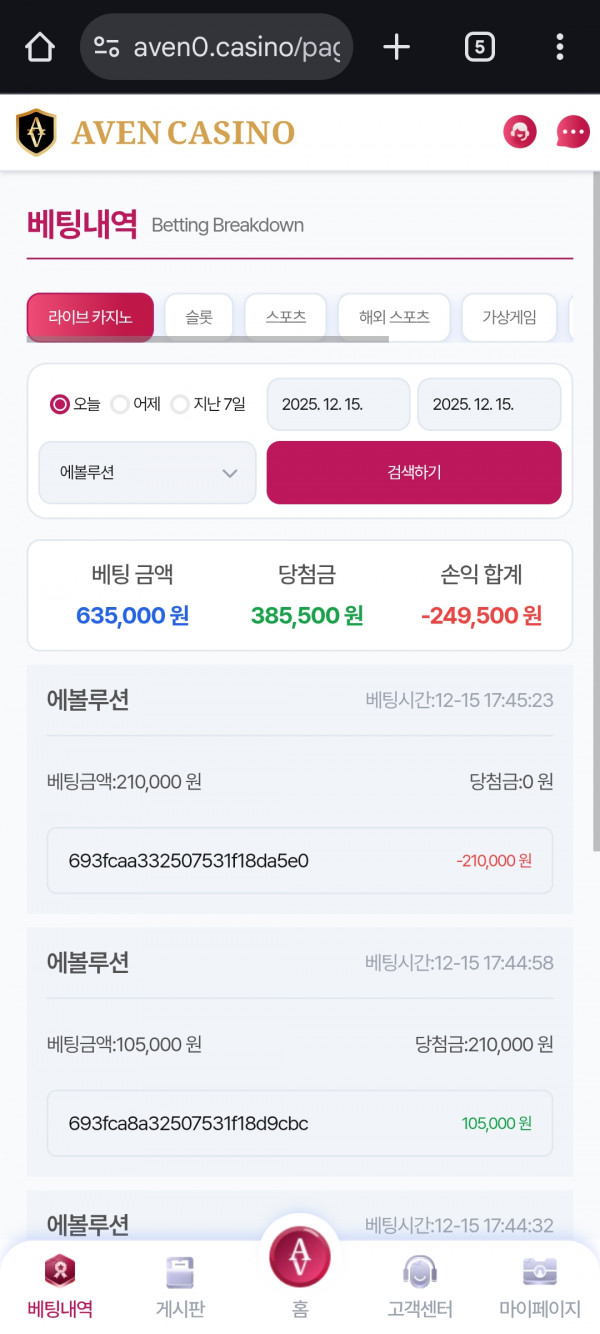Open the pink customer support avatar icon
Image resolution: width=600 pixels, height=1334 pixels.
[519, 131]
